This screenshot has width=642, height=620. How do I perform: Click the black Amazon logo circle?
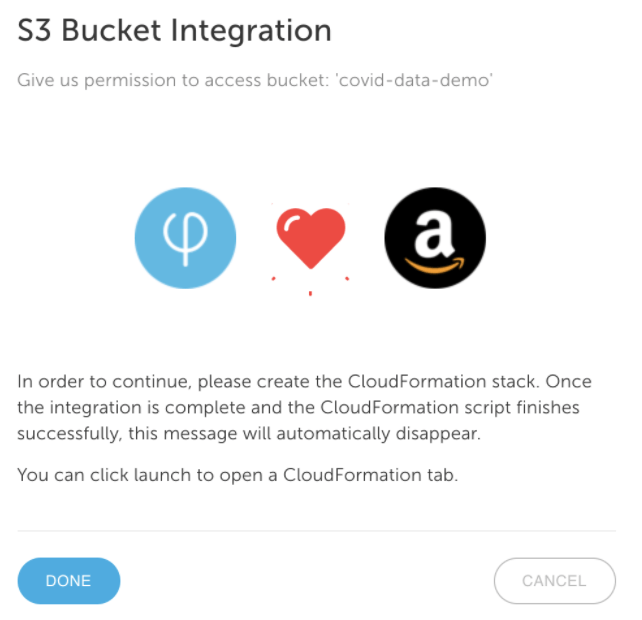[435, 238]
